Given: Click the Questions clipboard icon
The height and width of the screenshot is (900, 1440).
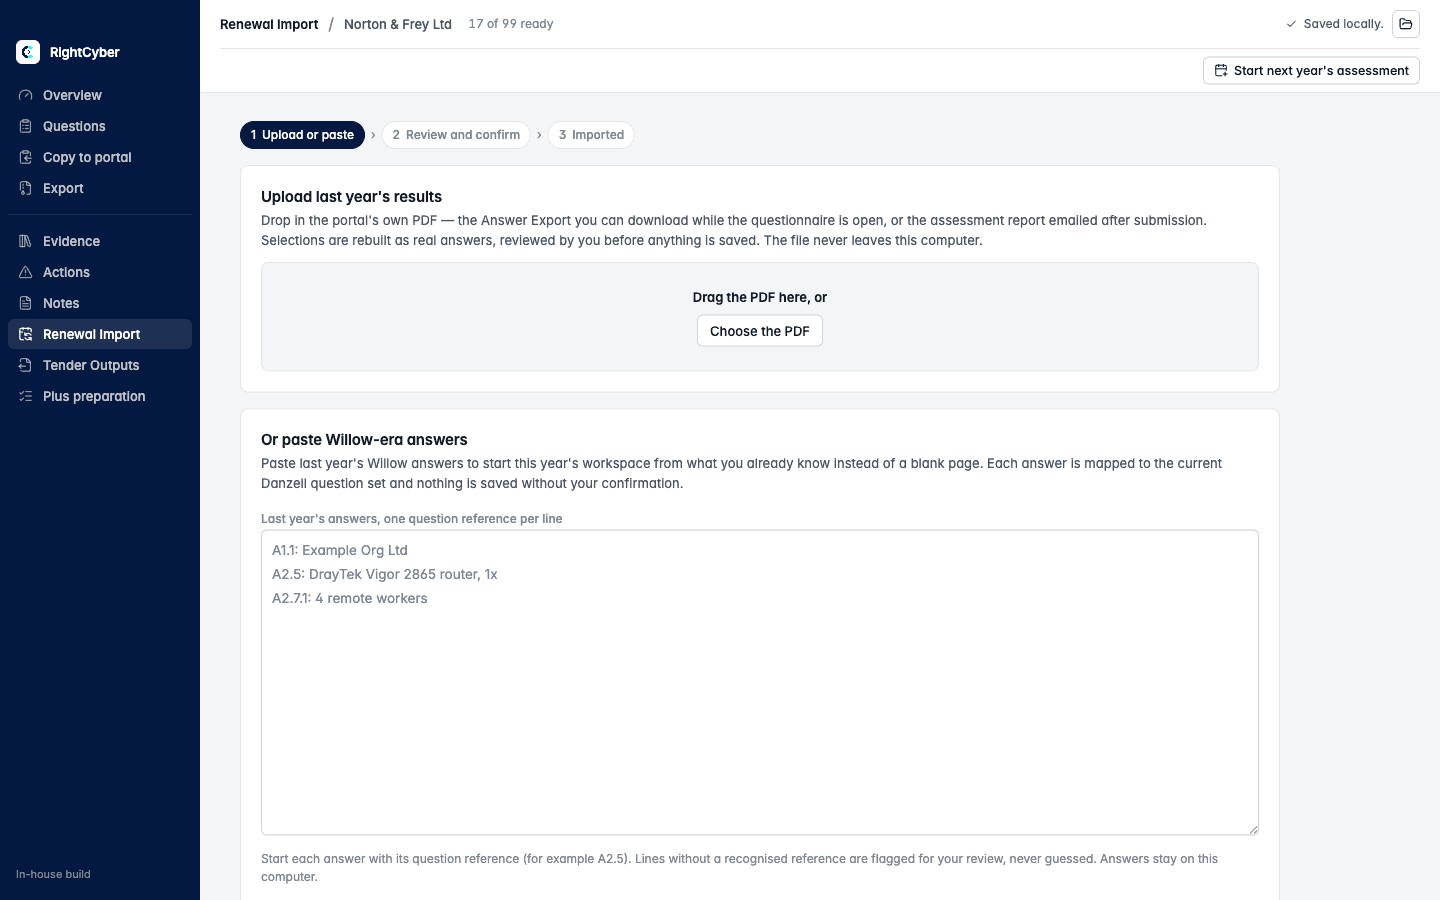Looking at the screenshot, I should pos(26,126).
